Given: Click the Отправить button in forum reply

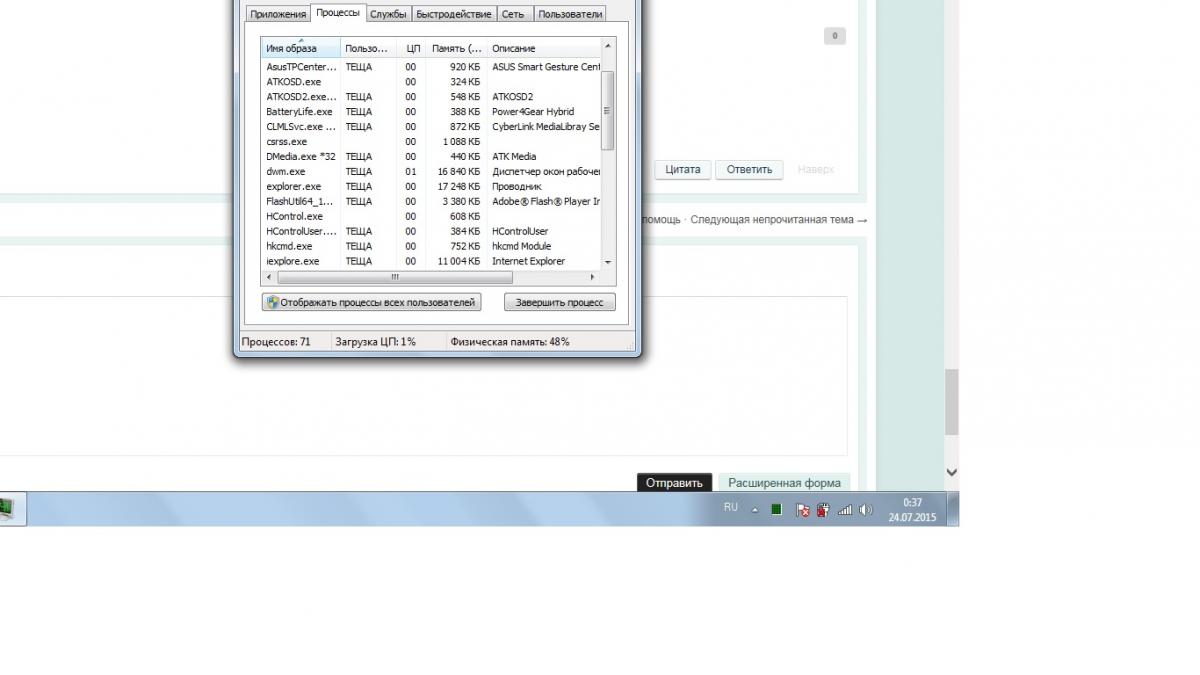Looking at the screenshot, I should coord(675,482).
